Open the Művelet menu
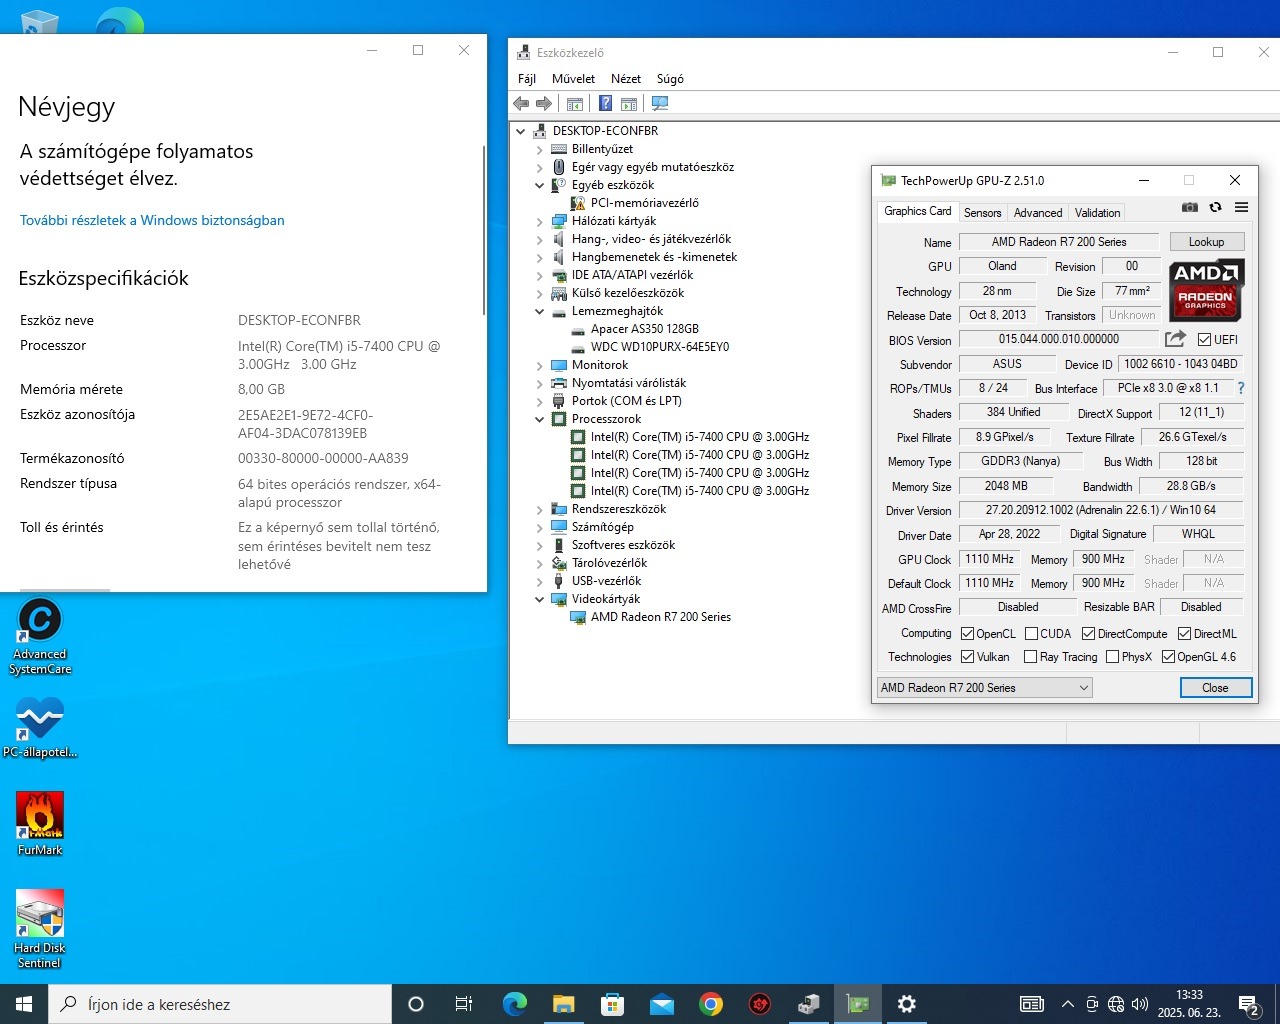1280x1024 pixels. pyautogui.click(x=573, y=79)
